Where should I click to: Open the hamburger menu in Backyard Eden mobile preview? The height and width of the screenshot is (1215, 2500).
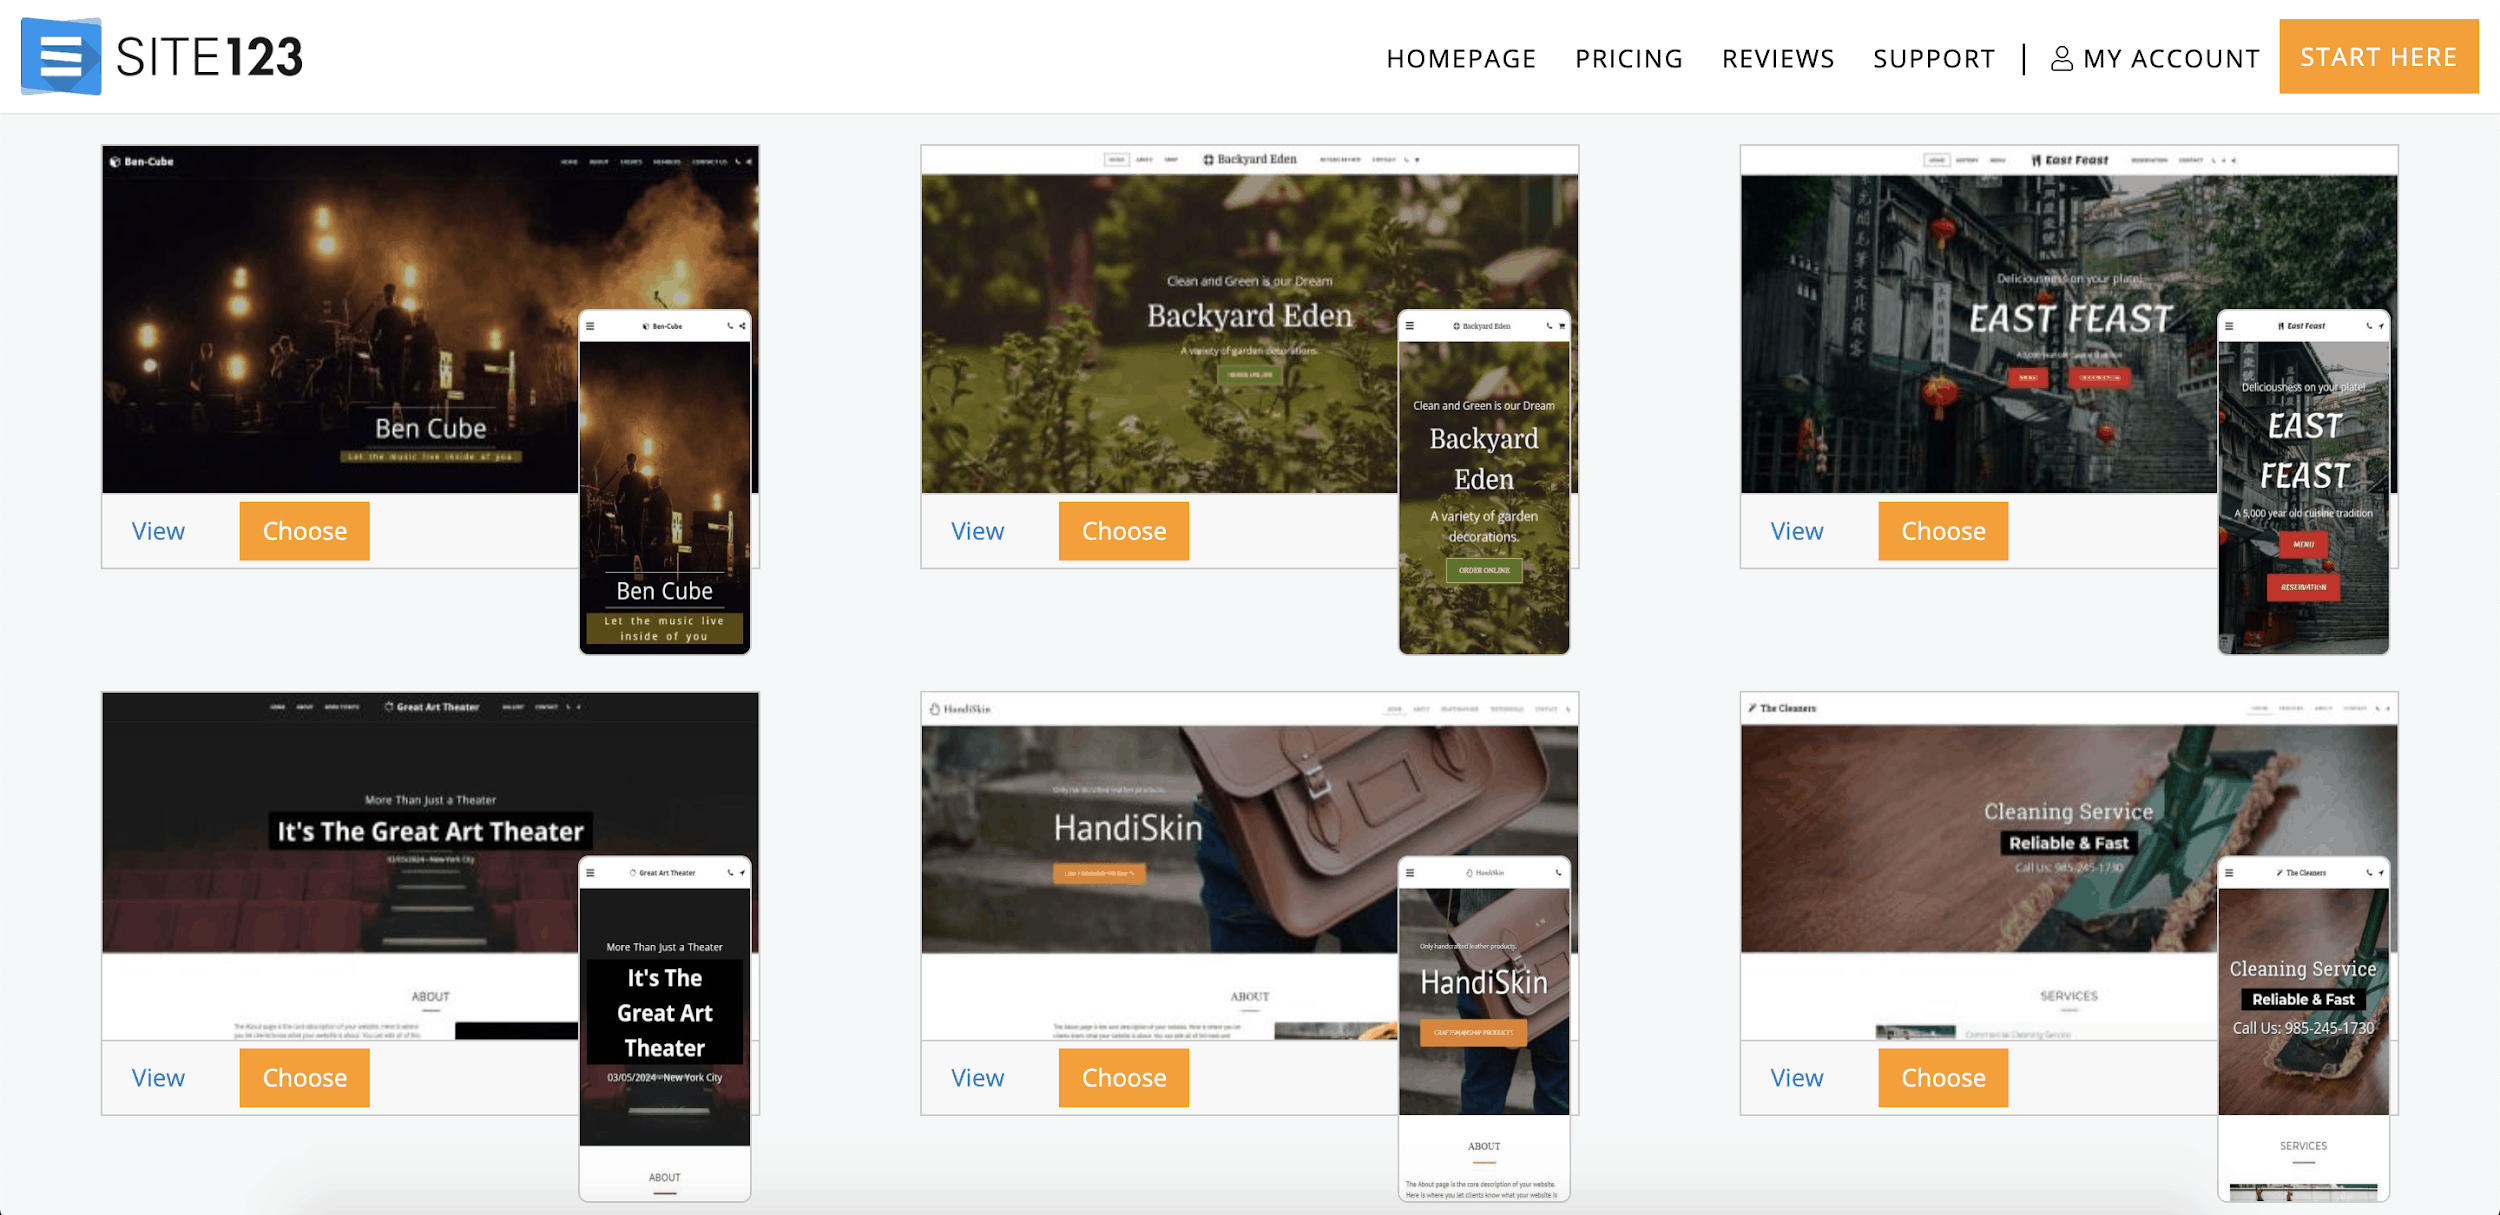tap(1409, 326)
